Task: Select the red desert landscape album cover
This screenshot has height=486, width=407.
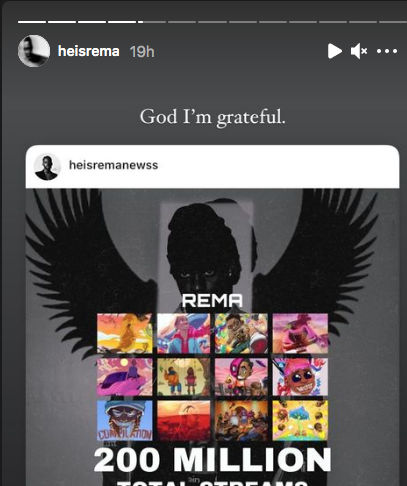Action: click(183, 420)
